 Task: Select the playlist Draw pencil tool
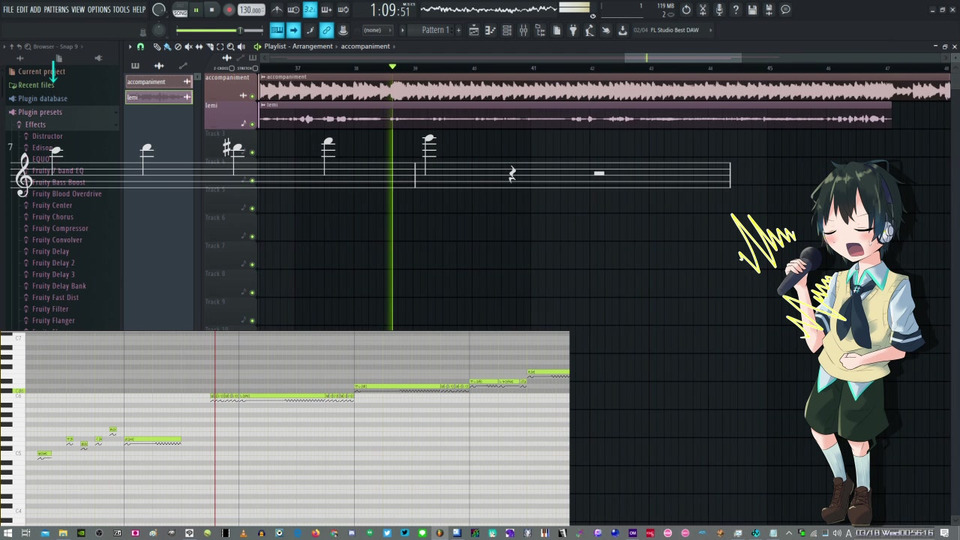coord(157,47)
